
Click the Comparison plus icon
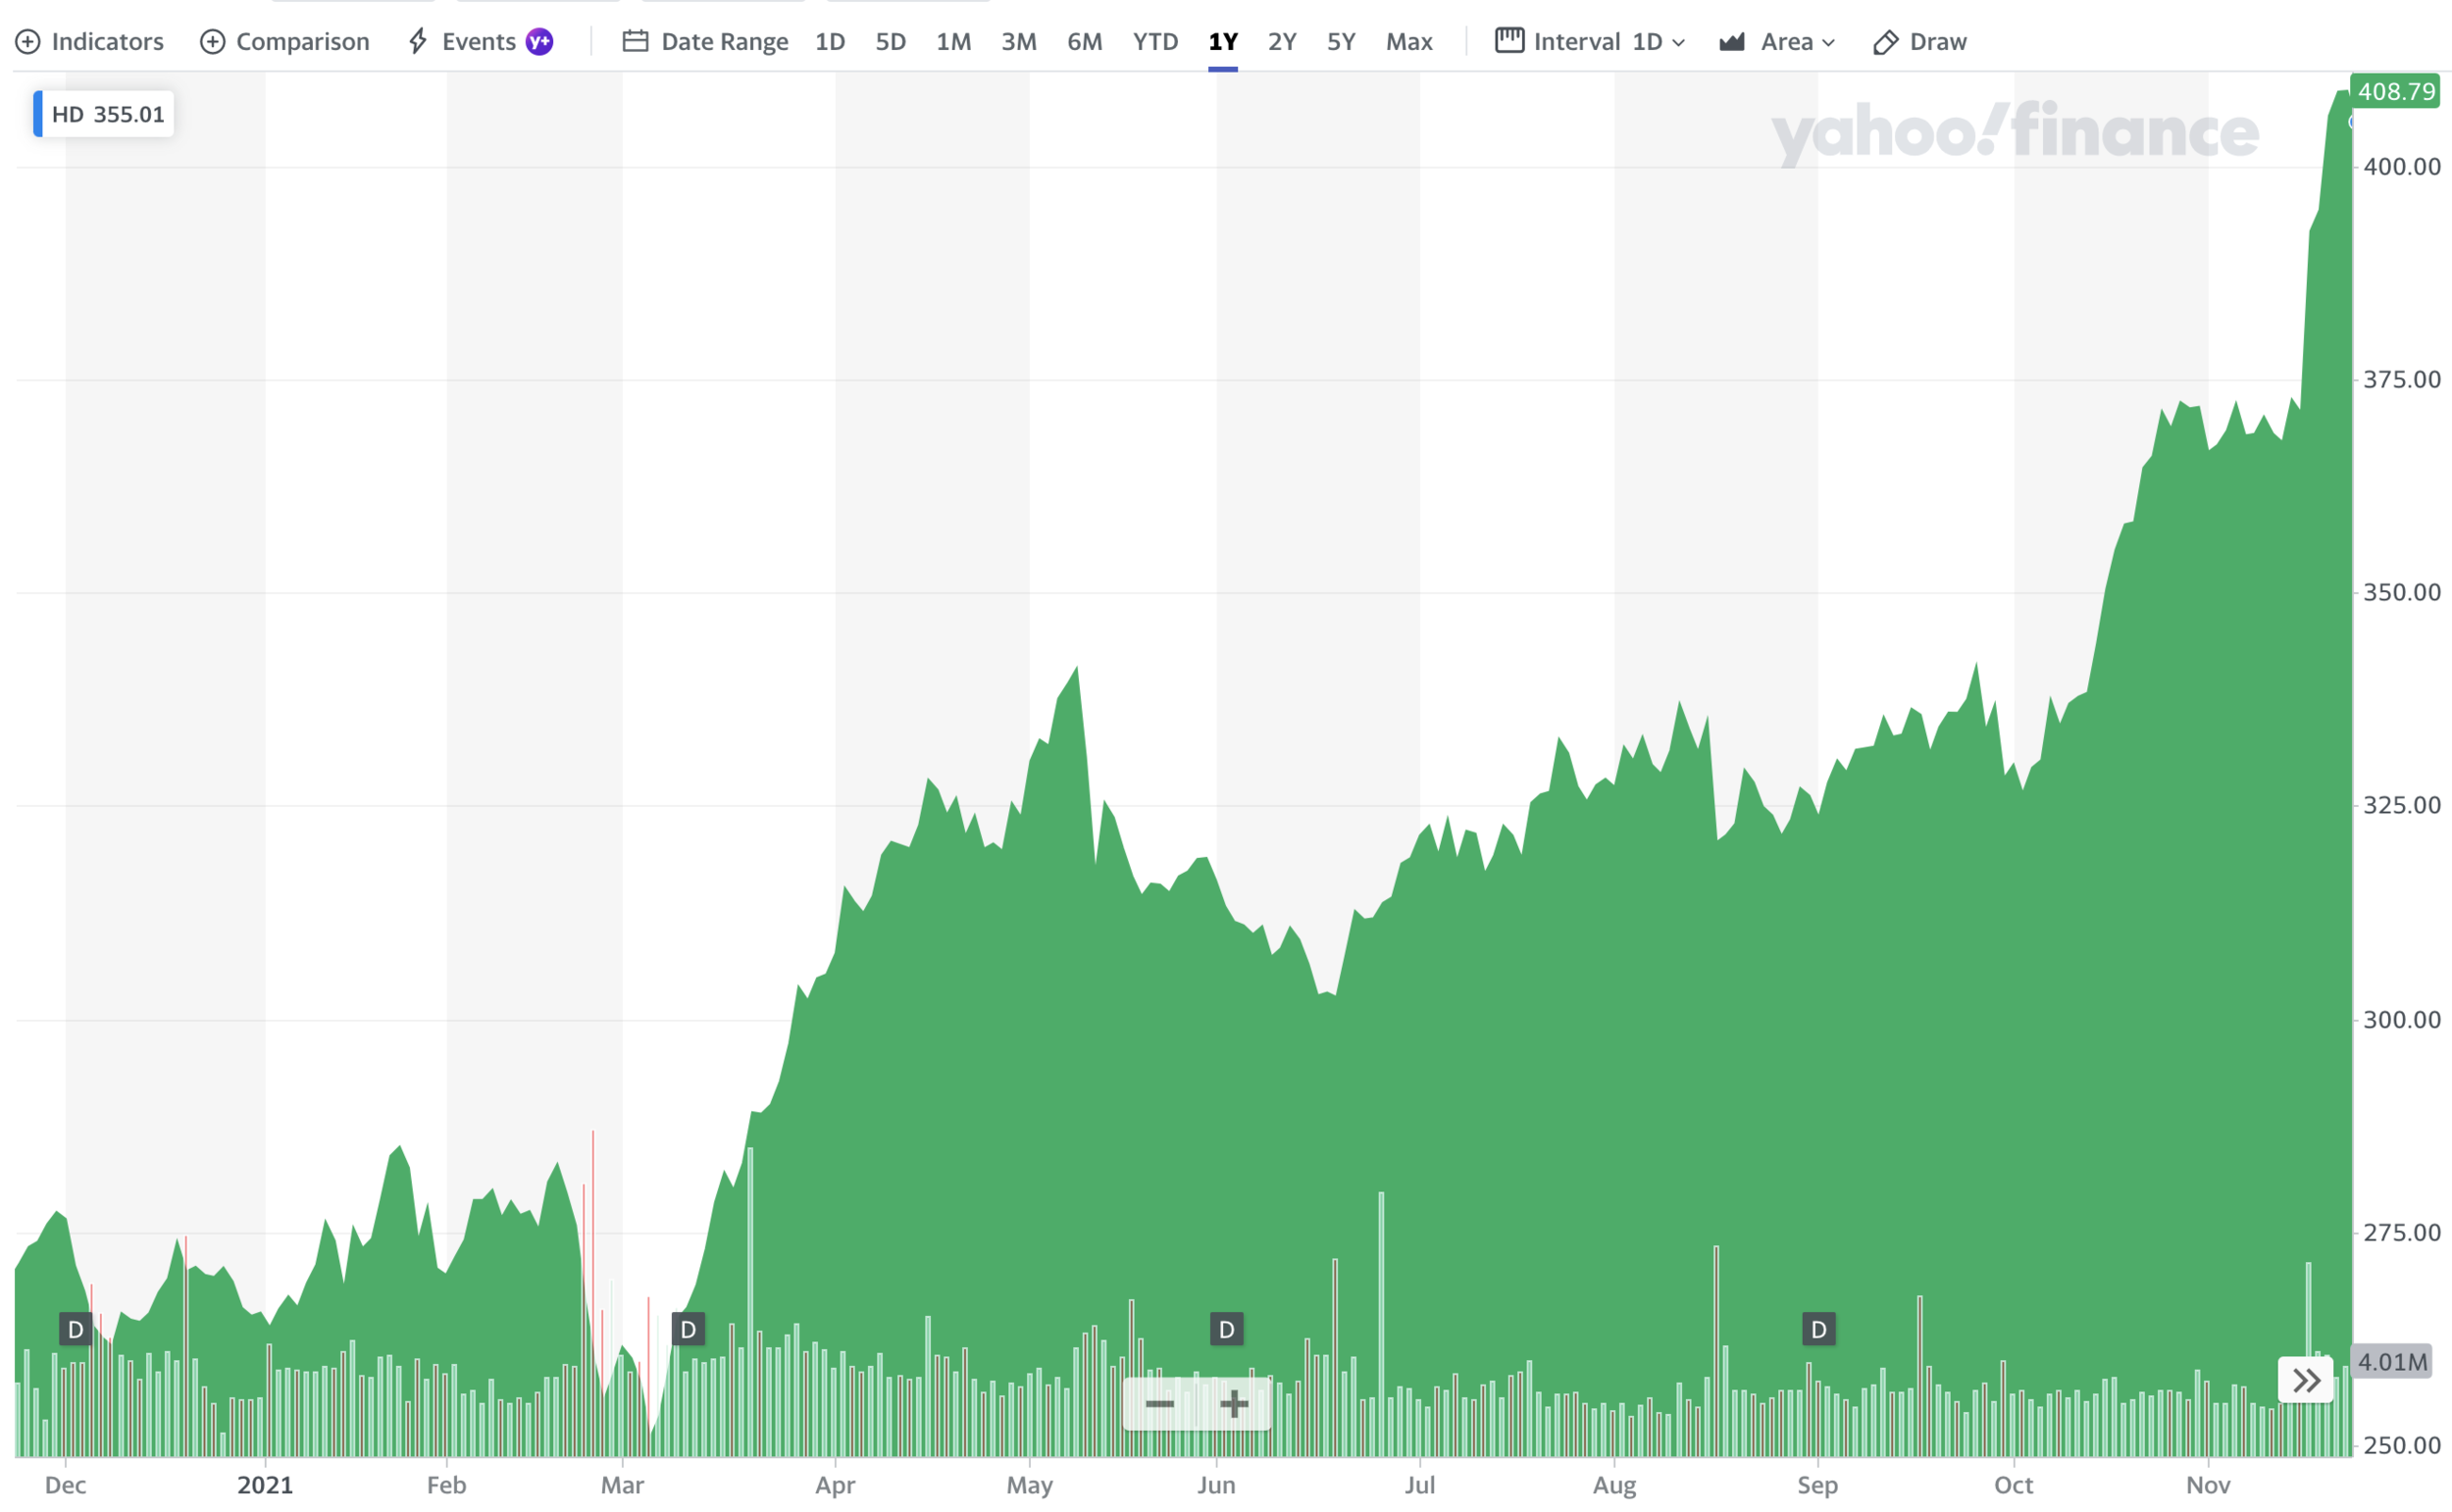[x=212, y=42]
